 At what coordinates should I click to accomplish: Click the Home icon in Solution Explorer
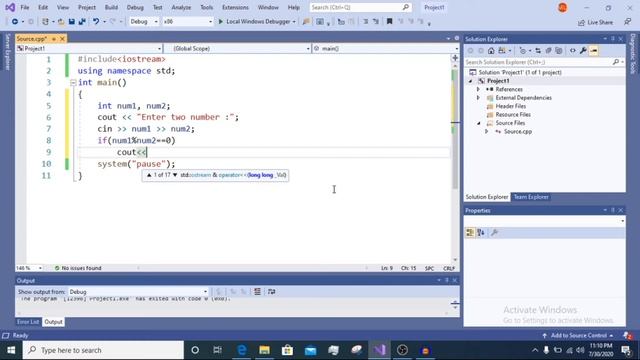click(491, 51)
